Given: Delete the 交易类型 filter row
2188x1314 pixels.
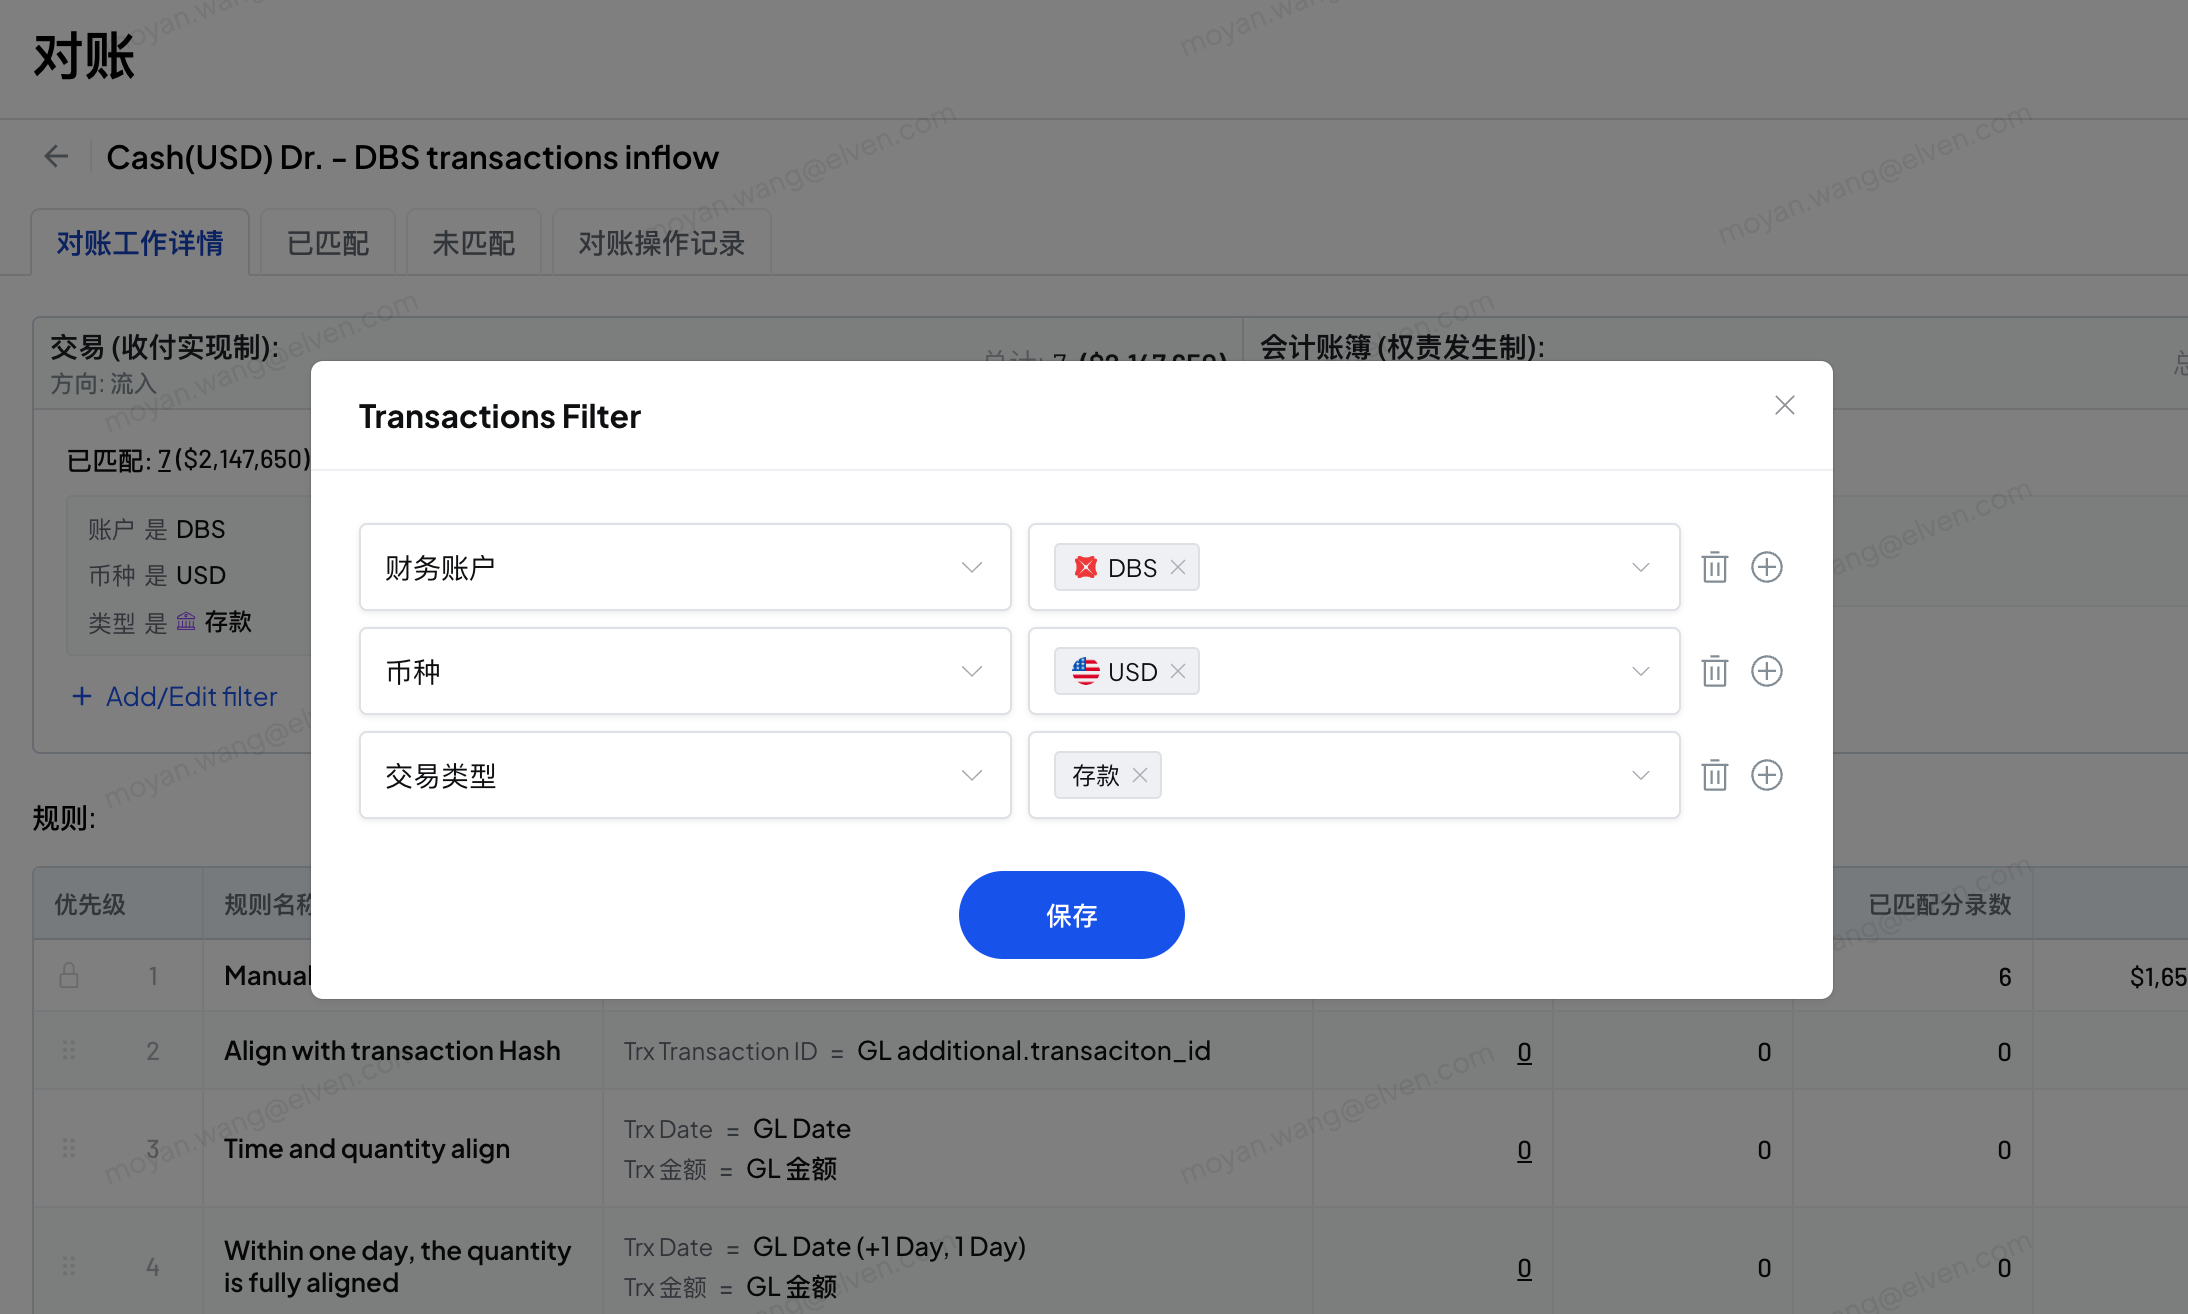Looking at the screenshot, I should click(x=1715, y=775).
